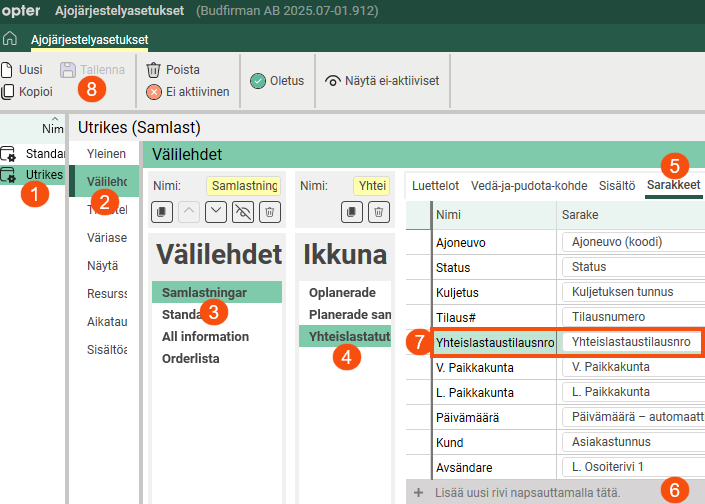This screenshot has width=705, height=504.
Task: Click the trash icon under Samlastning name field
Action: point(269,211)
